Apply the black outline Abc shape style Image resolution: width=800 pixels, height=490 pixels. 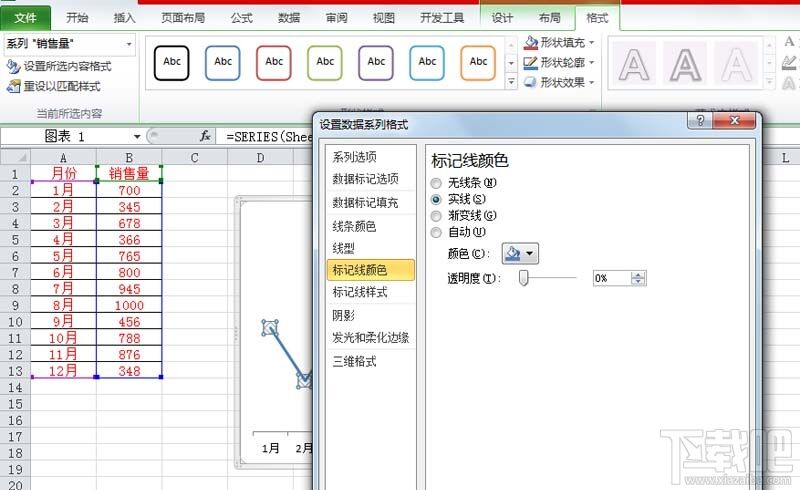(171, 63)
